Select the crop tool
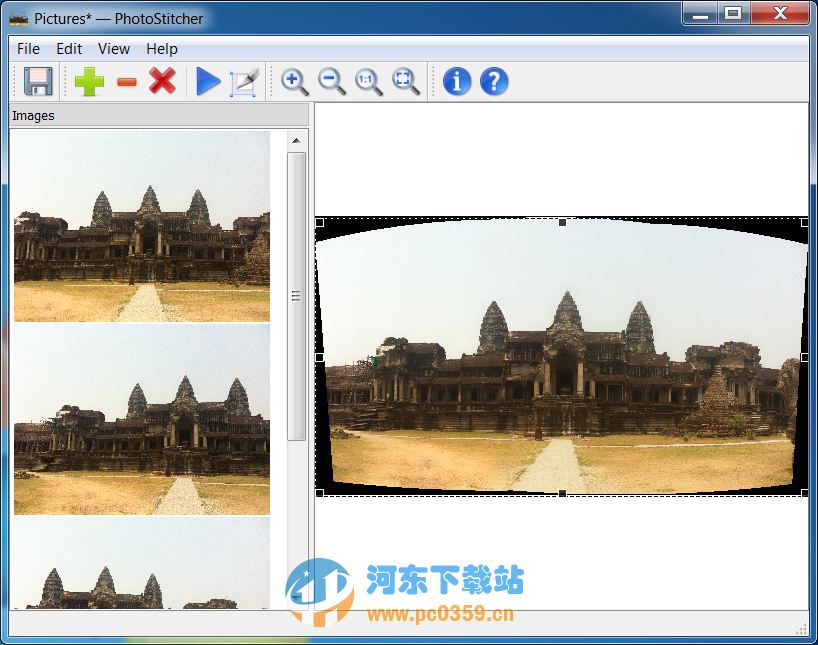Image resolution: width=818 pixels, height=645 pixels. pos(244,83)
